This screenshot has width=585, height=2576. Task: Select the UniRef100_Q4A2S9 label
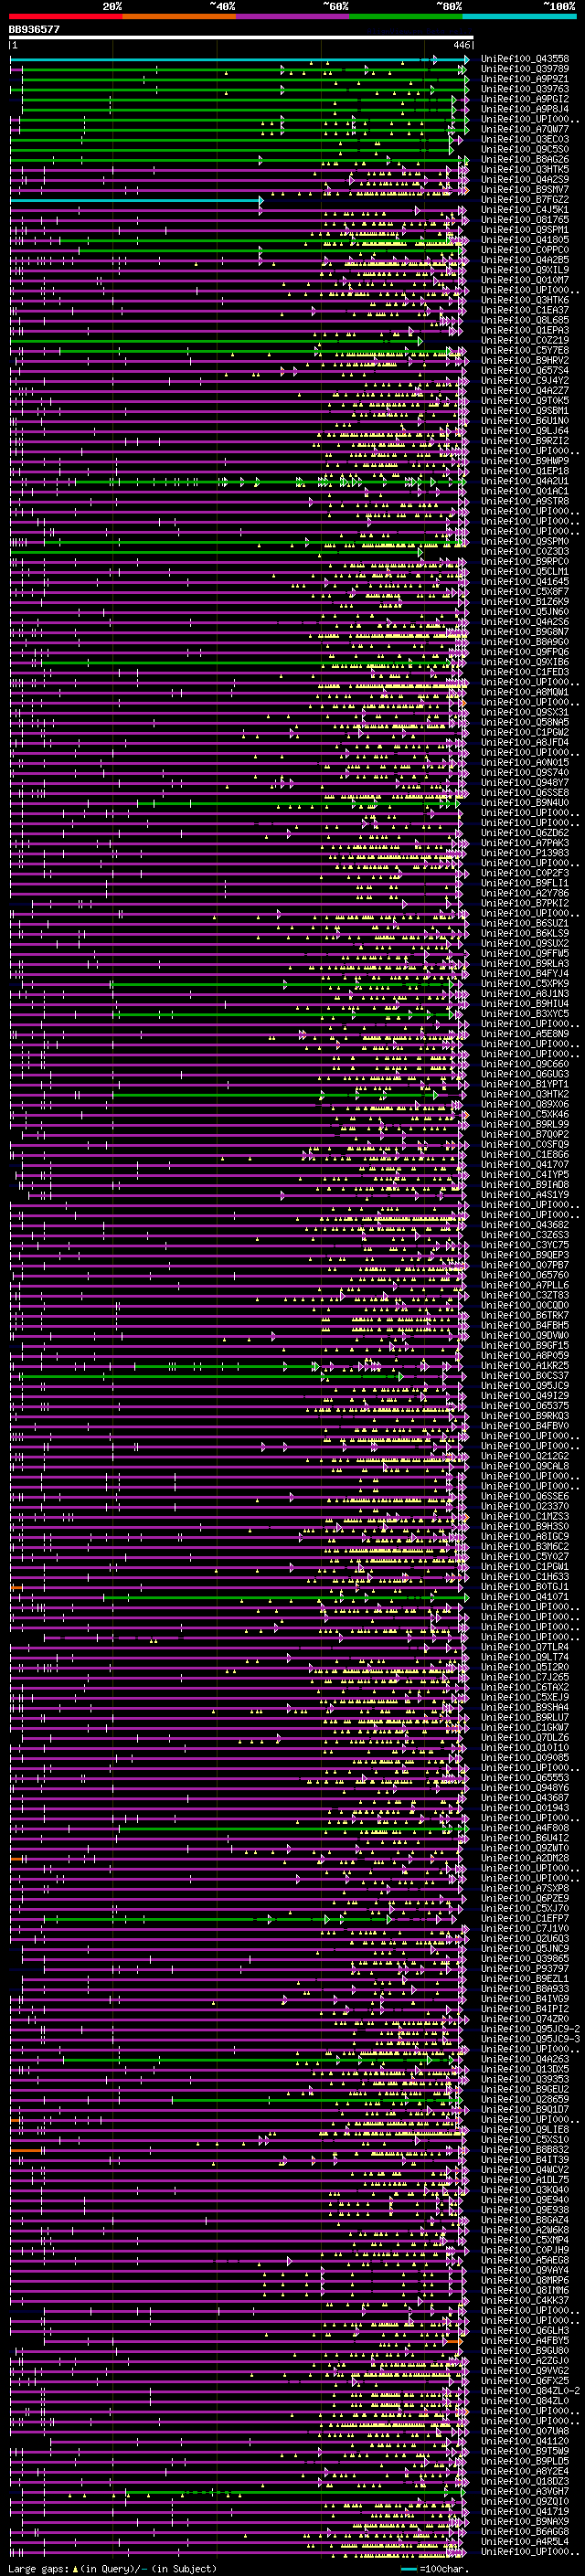pos(524,179)
